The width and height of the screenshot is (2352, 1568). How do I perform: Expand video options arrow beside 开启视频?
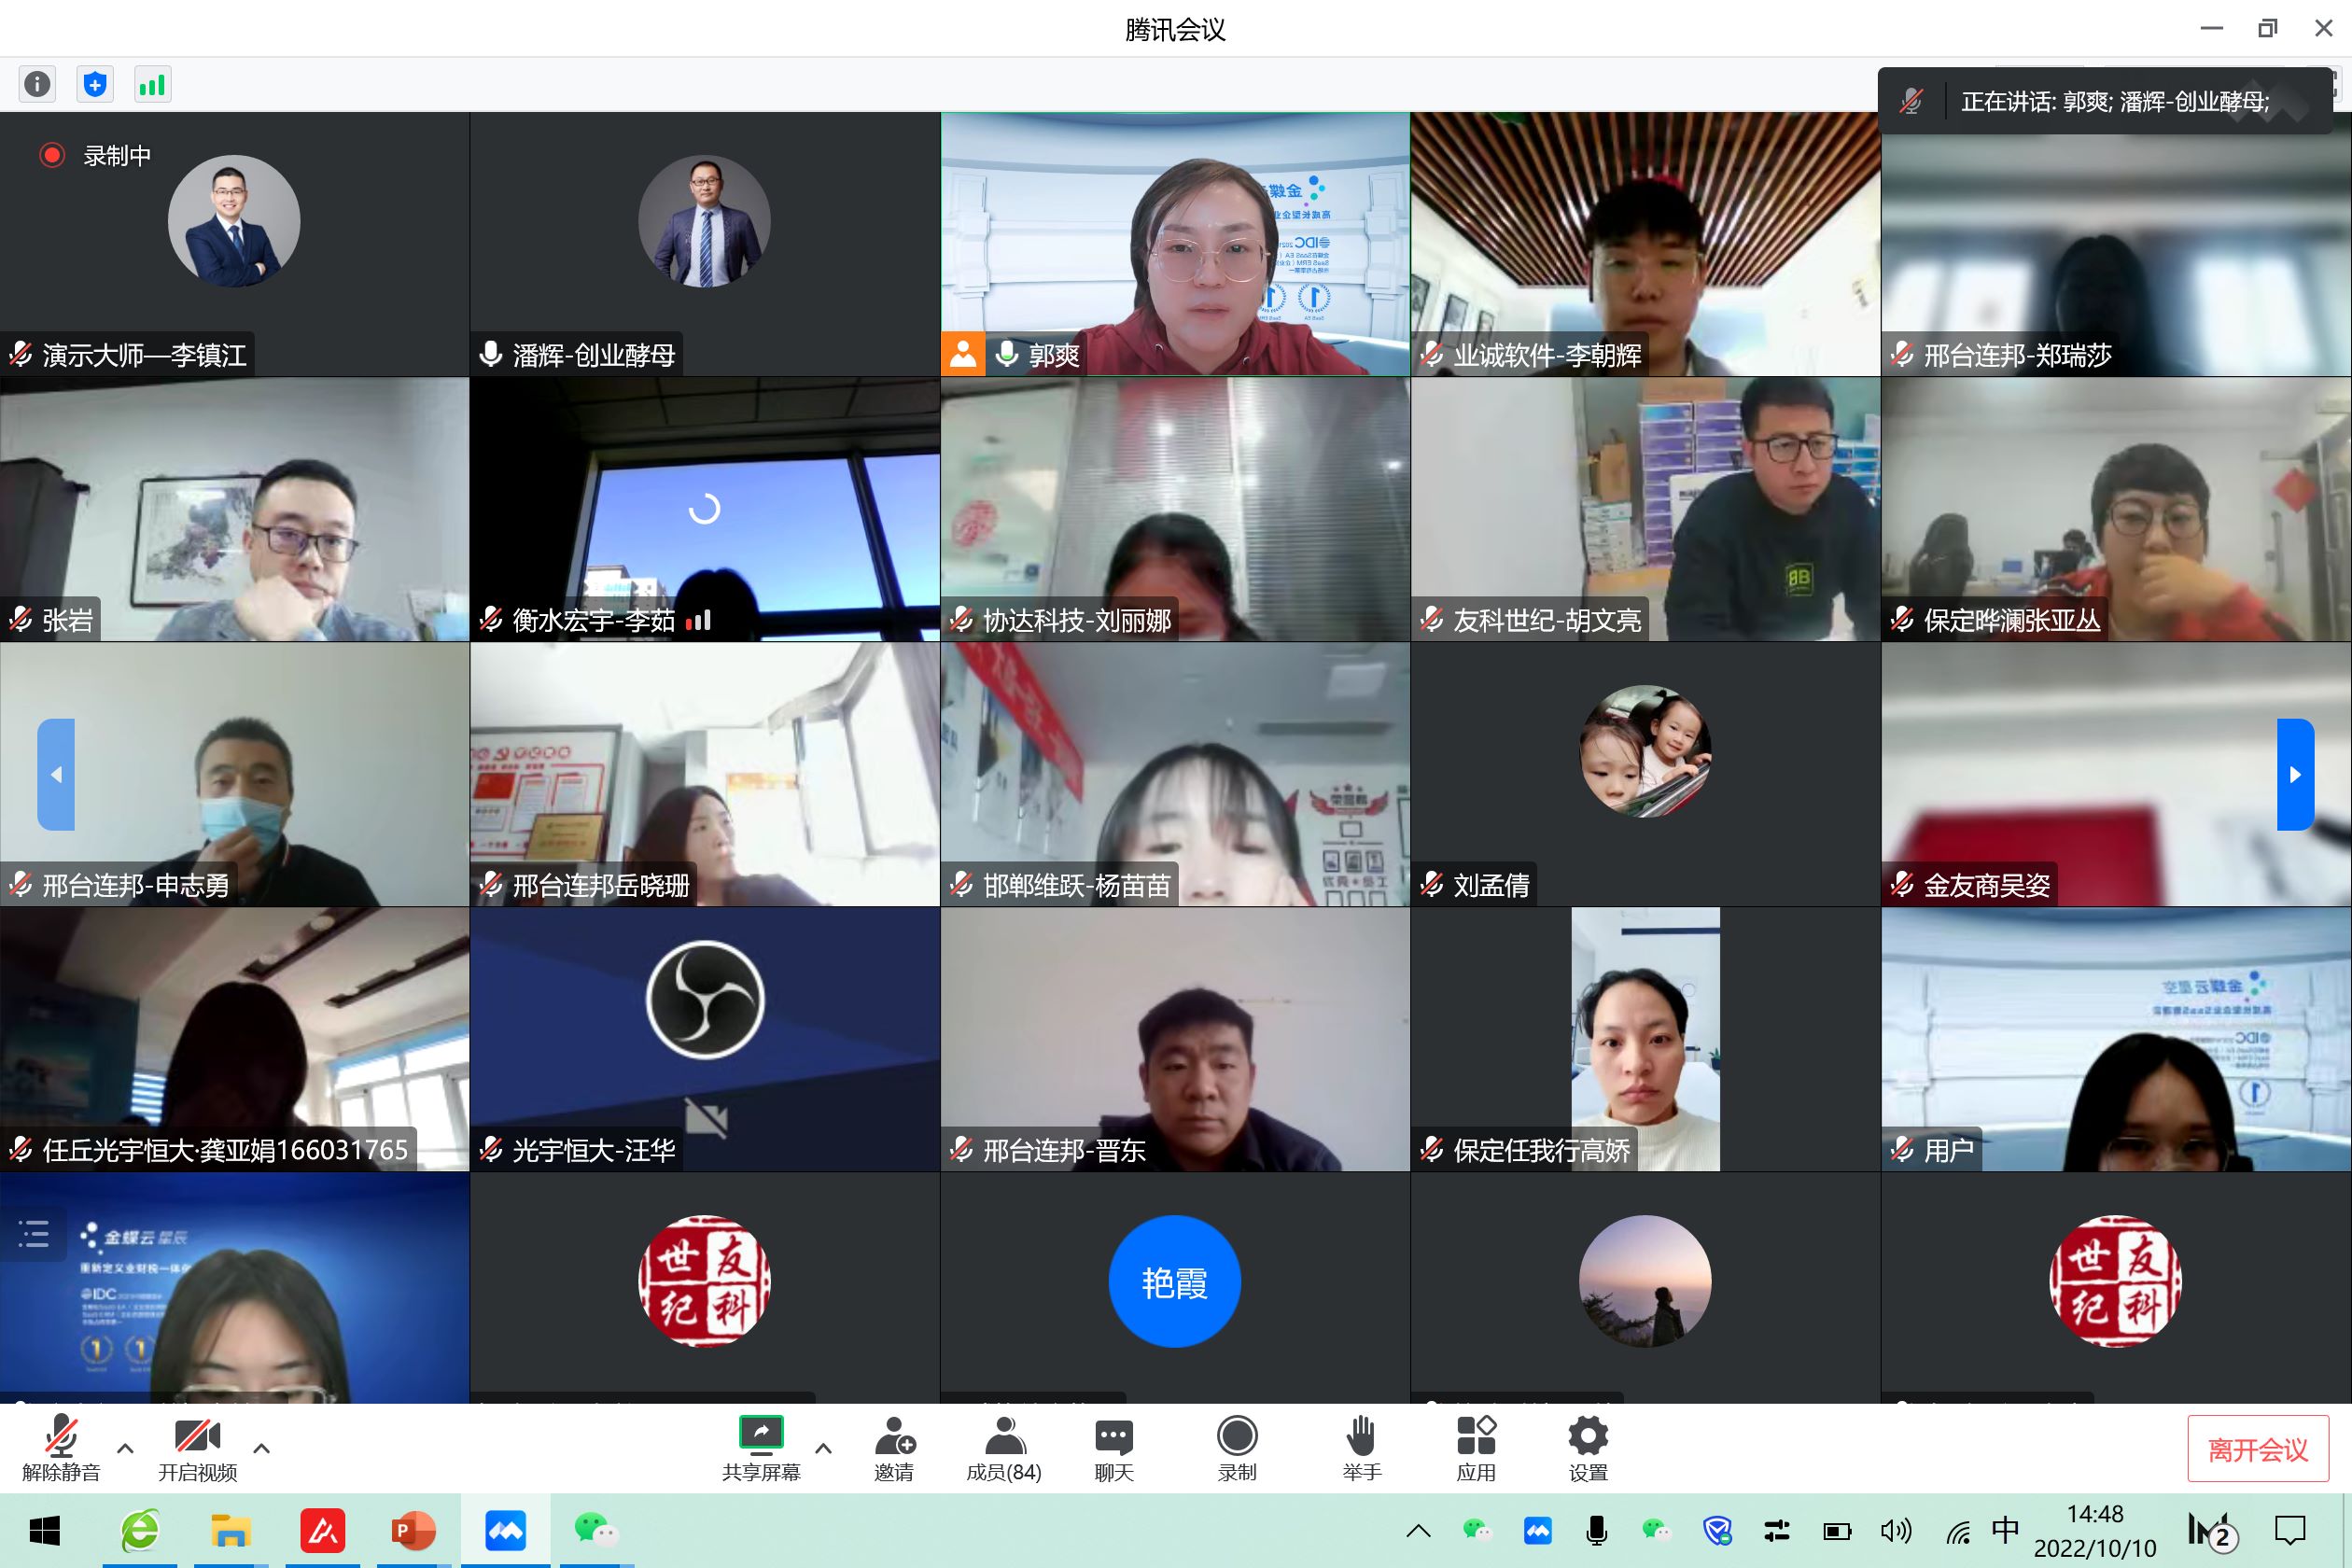(x=262, y=1447)
